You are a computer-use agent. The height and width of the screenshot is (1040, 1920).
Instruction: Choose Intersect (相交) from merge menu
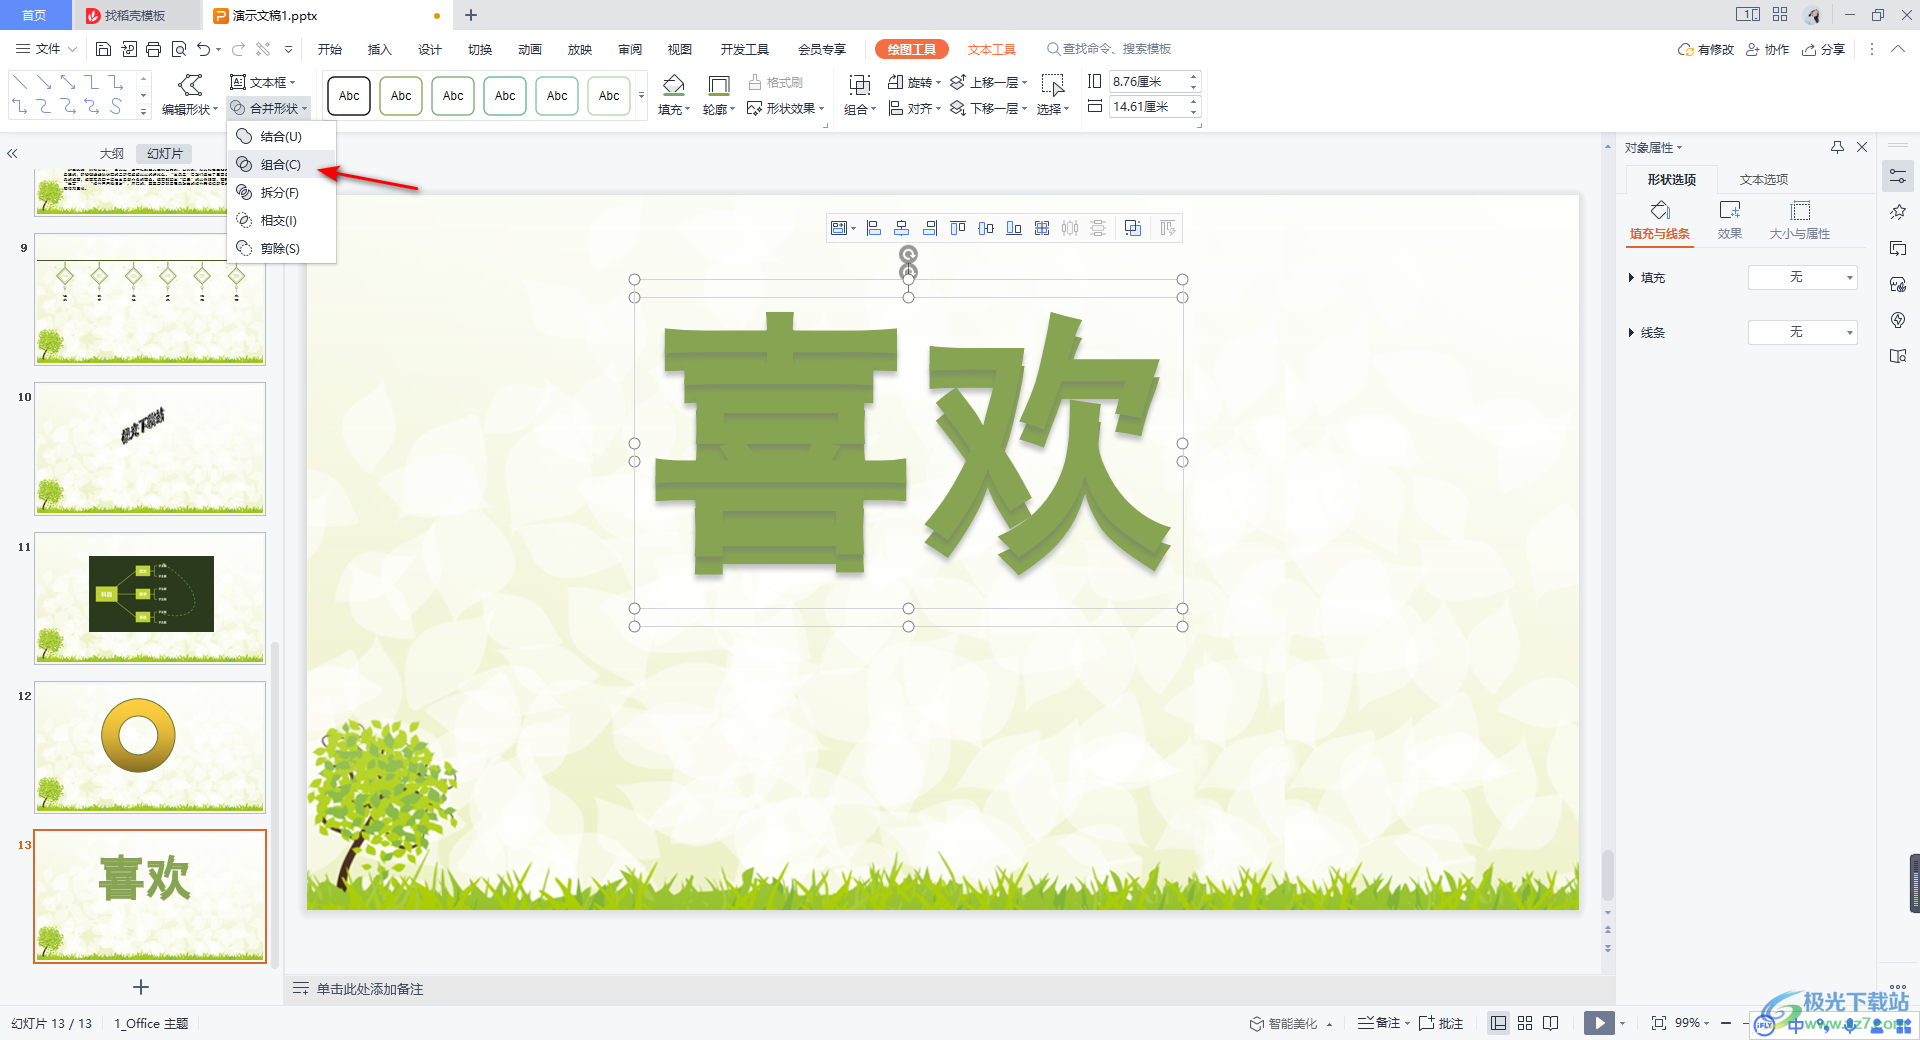pos(281,221)
